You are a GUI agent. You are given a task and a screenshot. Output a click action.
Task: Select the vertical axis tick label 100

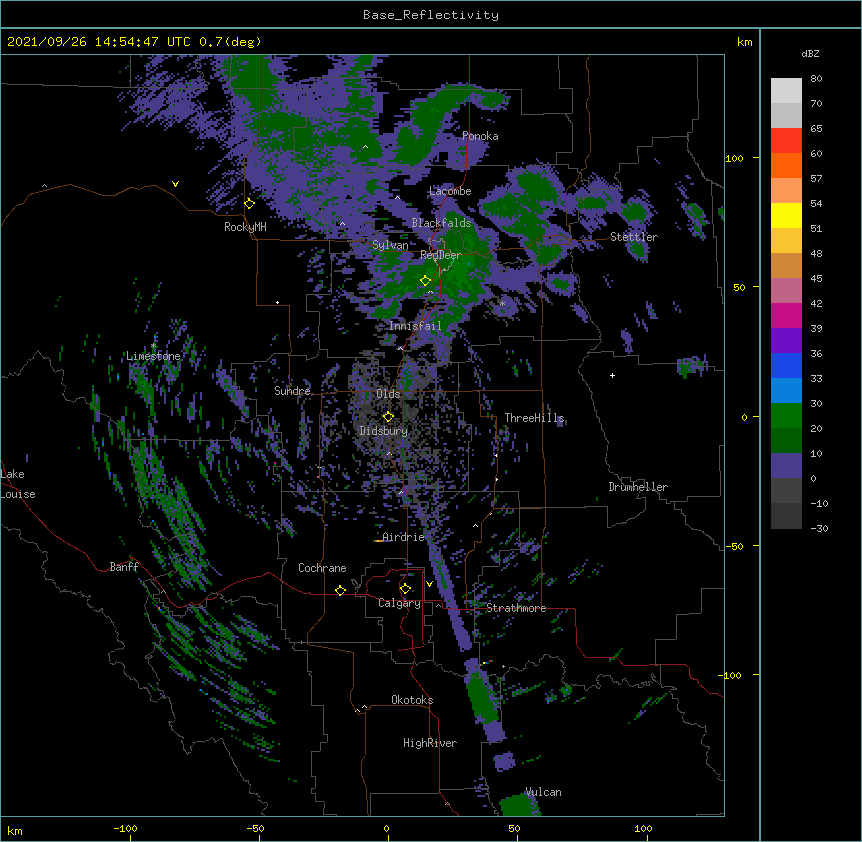pos(734,158)
